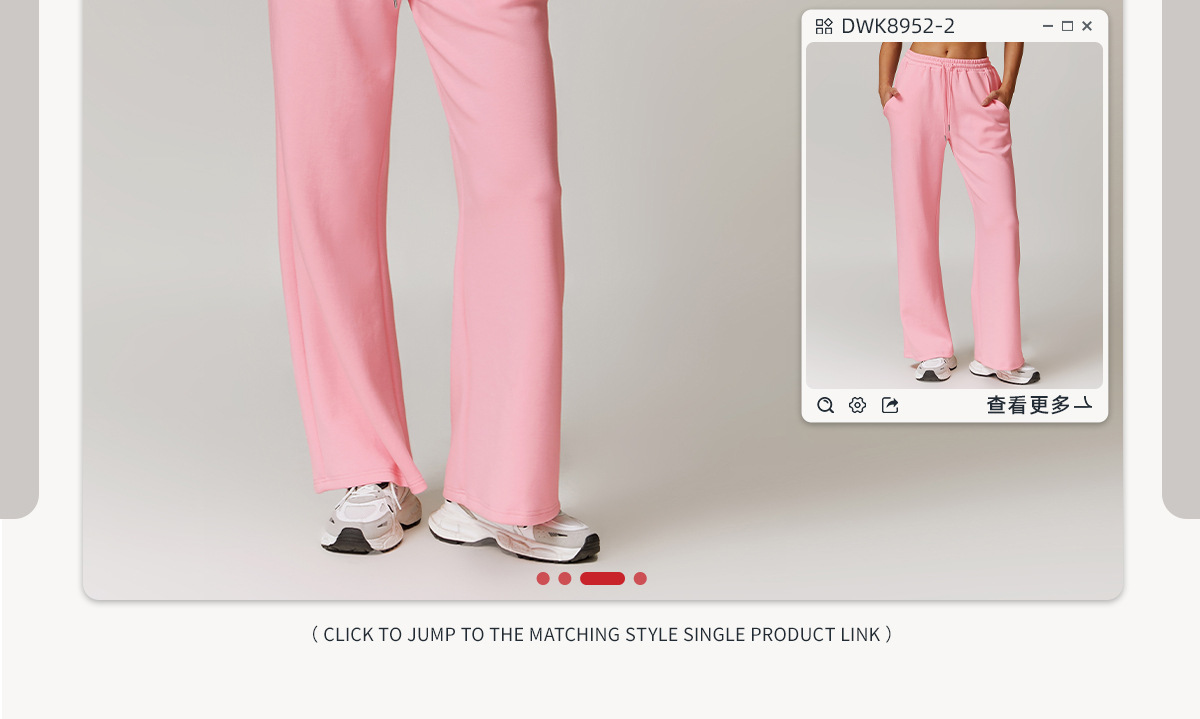The image size is (1200, 719).
Task: Click the DWK8952-2 product code title
Action: pos(898,26)
